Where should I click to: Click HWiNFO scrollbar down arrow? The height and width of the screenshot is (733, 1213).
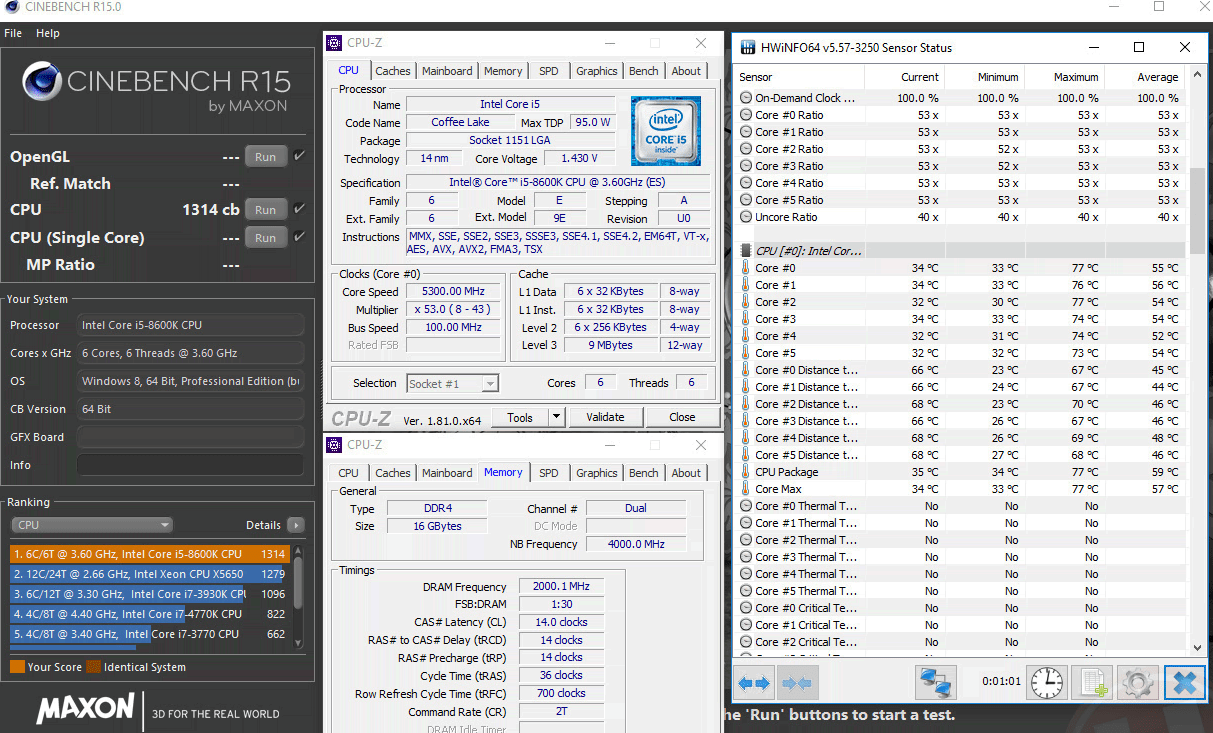(x=1199, y=648)
